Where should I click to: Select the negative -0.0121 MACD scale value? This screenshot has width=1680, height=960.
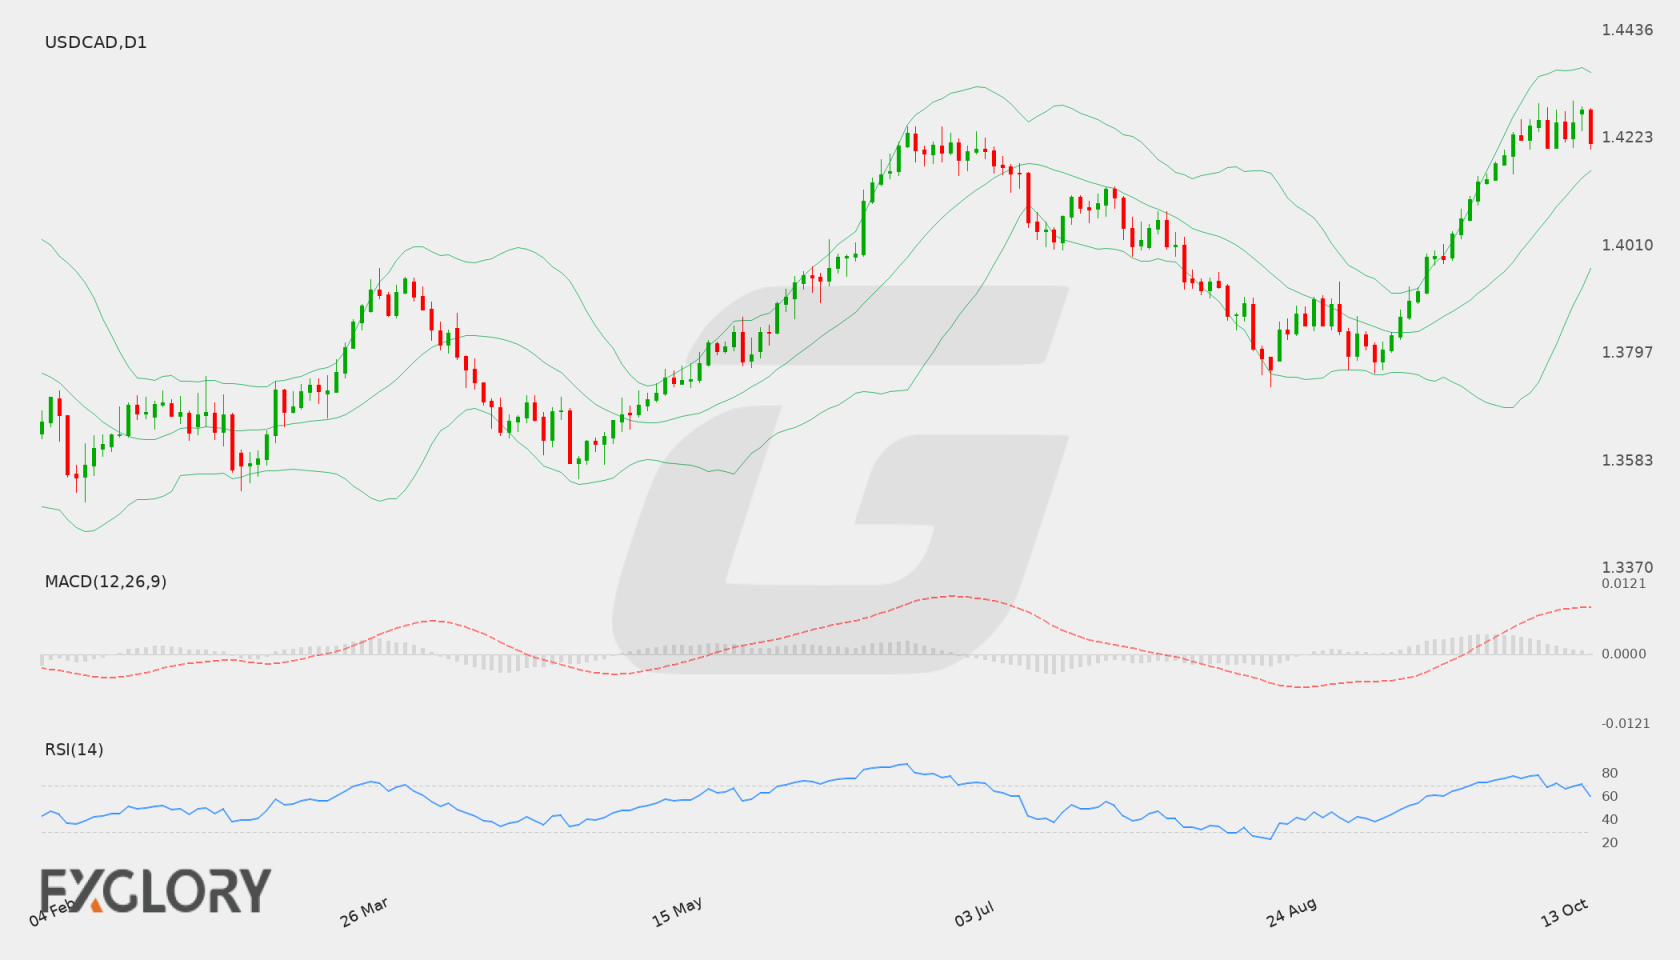[x=1626, y=723]
